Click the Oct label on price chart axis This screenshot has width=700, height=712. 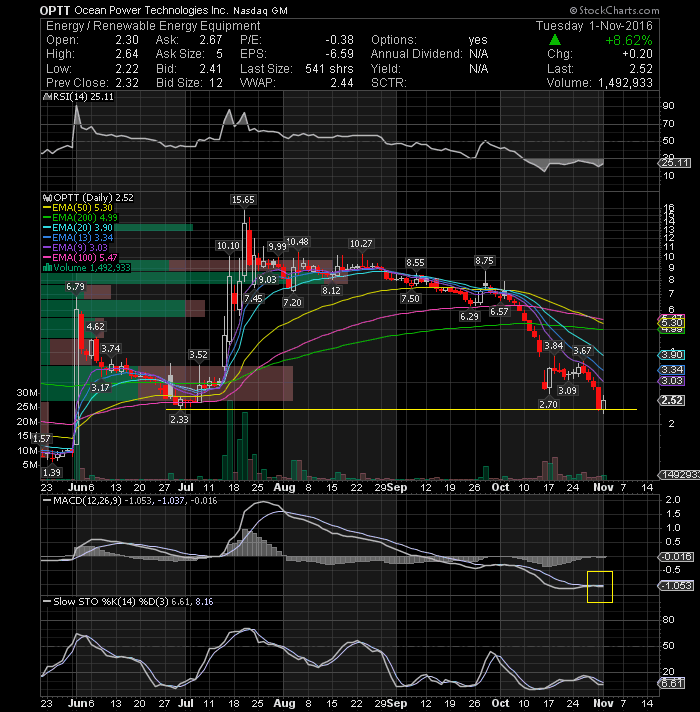click(500, 488)
